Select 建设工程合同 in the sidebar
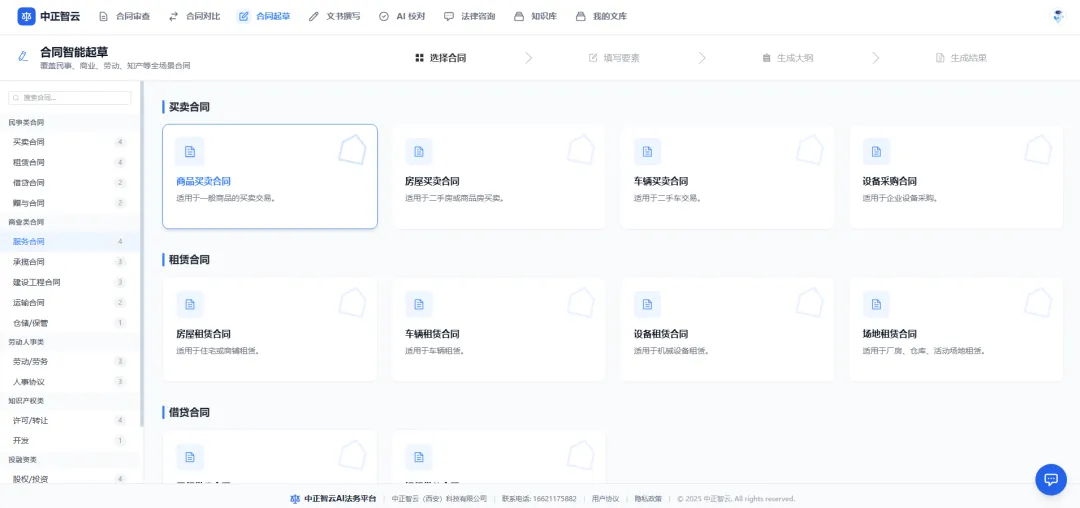The height and width of the screenshot is (508, 1080). [70, 282]
